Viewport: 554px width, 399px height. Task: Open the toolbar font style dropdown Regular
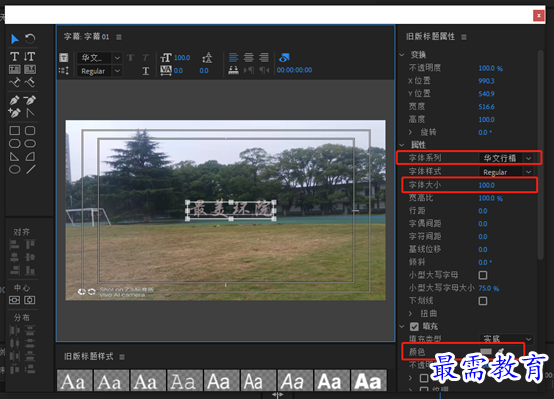tap(100, 71)
